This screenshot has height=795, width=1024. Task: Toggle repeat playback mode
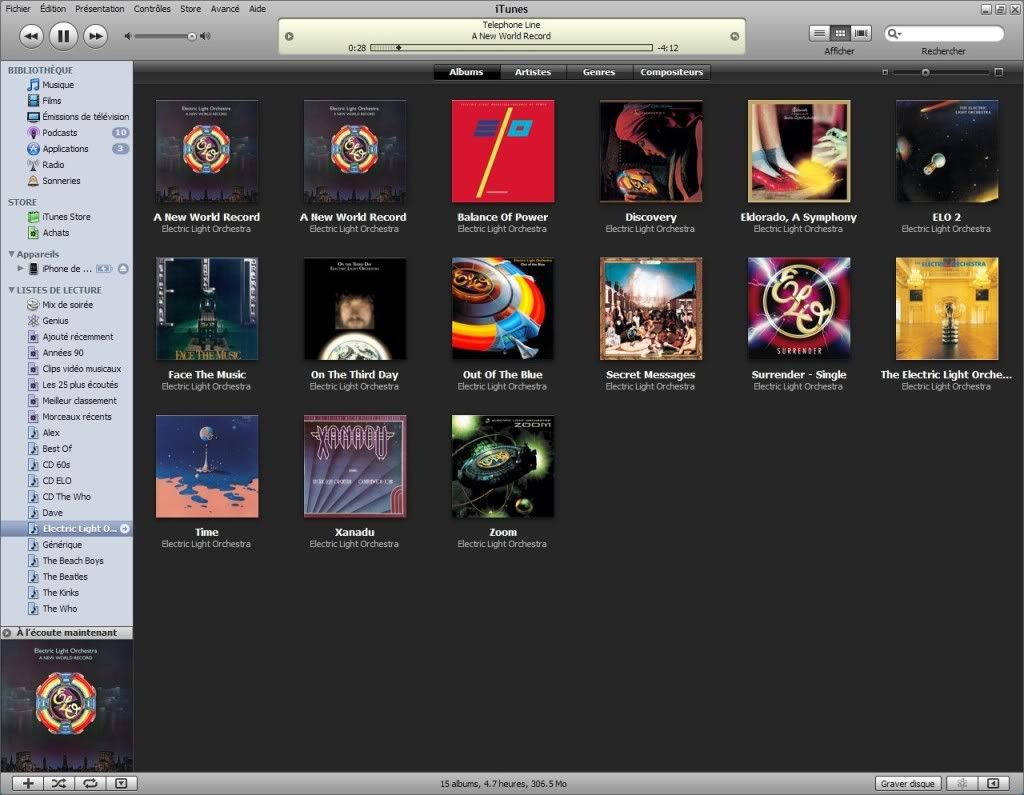tap(88, 783)
